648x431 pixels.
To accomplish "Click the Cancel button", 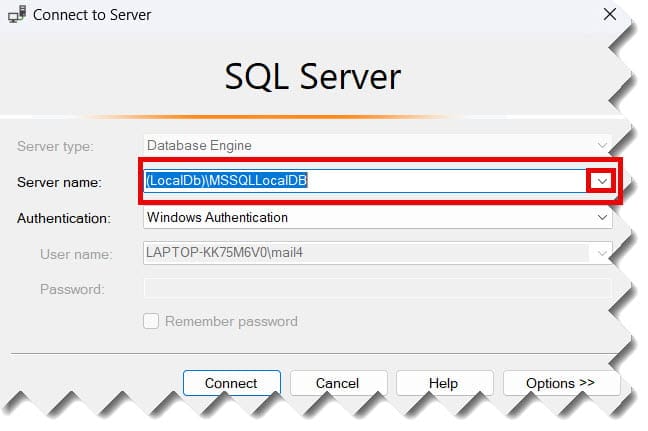I will point(338,383).
